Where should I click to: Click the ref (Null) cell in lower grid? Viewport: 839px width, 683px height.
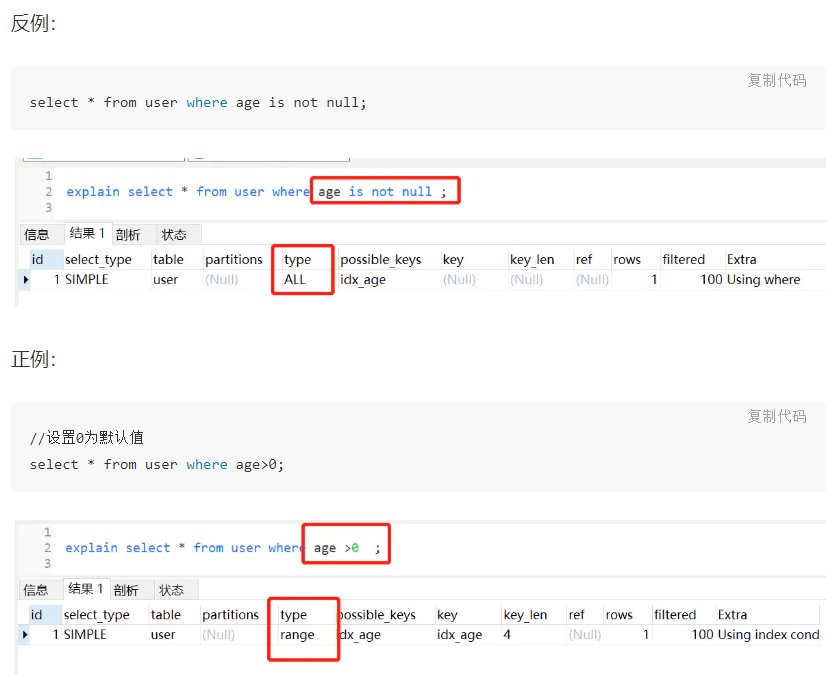click(585, 635)
